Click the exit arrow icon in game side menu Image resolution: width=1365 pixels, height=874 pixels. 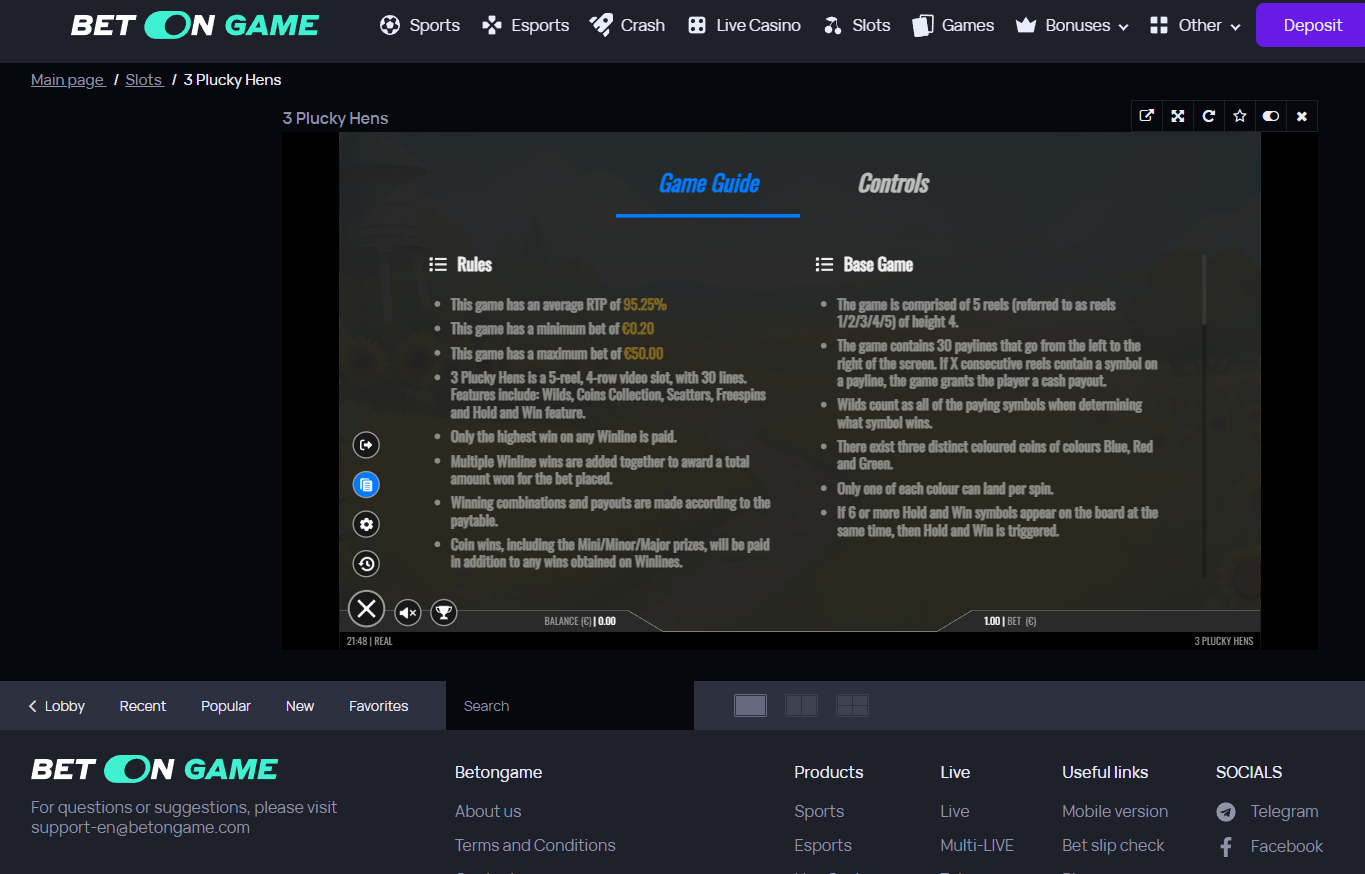366,445
